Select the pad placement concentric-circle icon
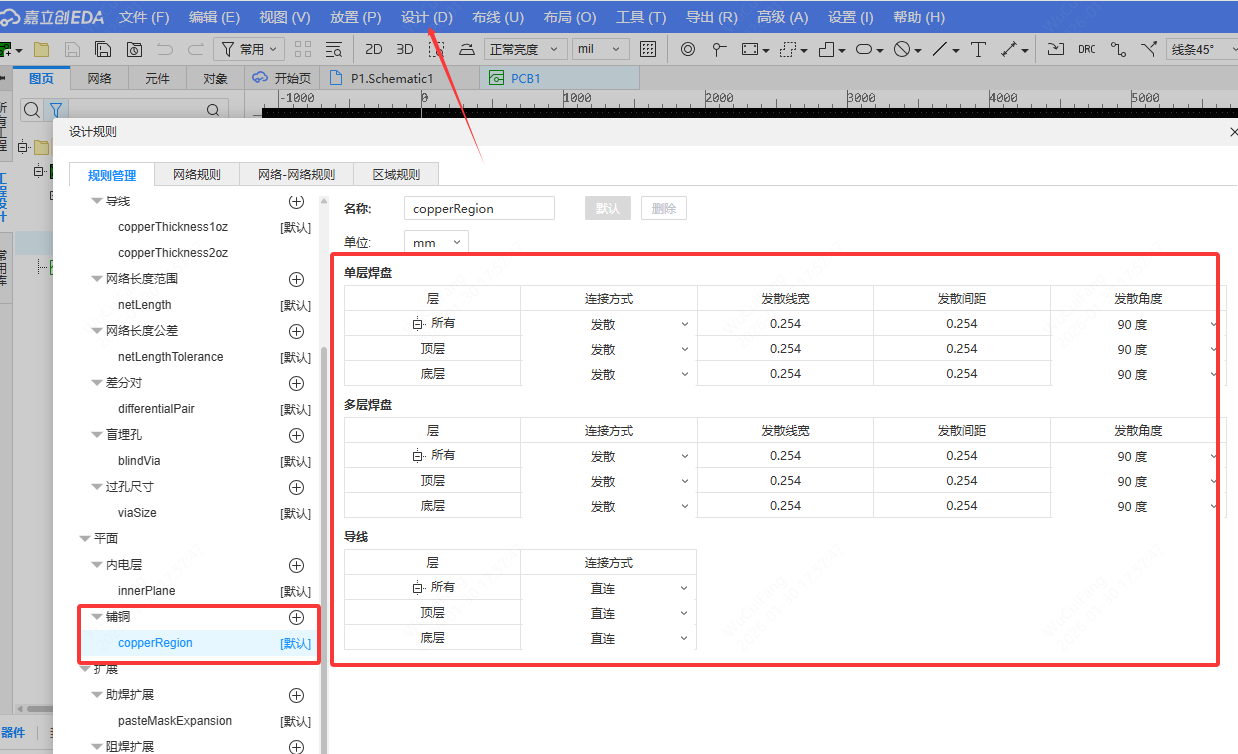Screen dimensions: 1238x754 [688, 49]
